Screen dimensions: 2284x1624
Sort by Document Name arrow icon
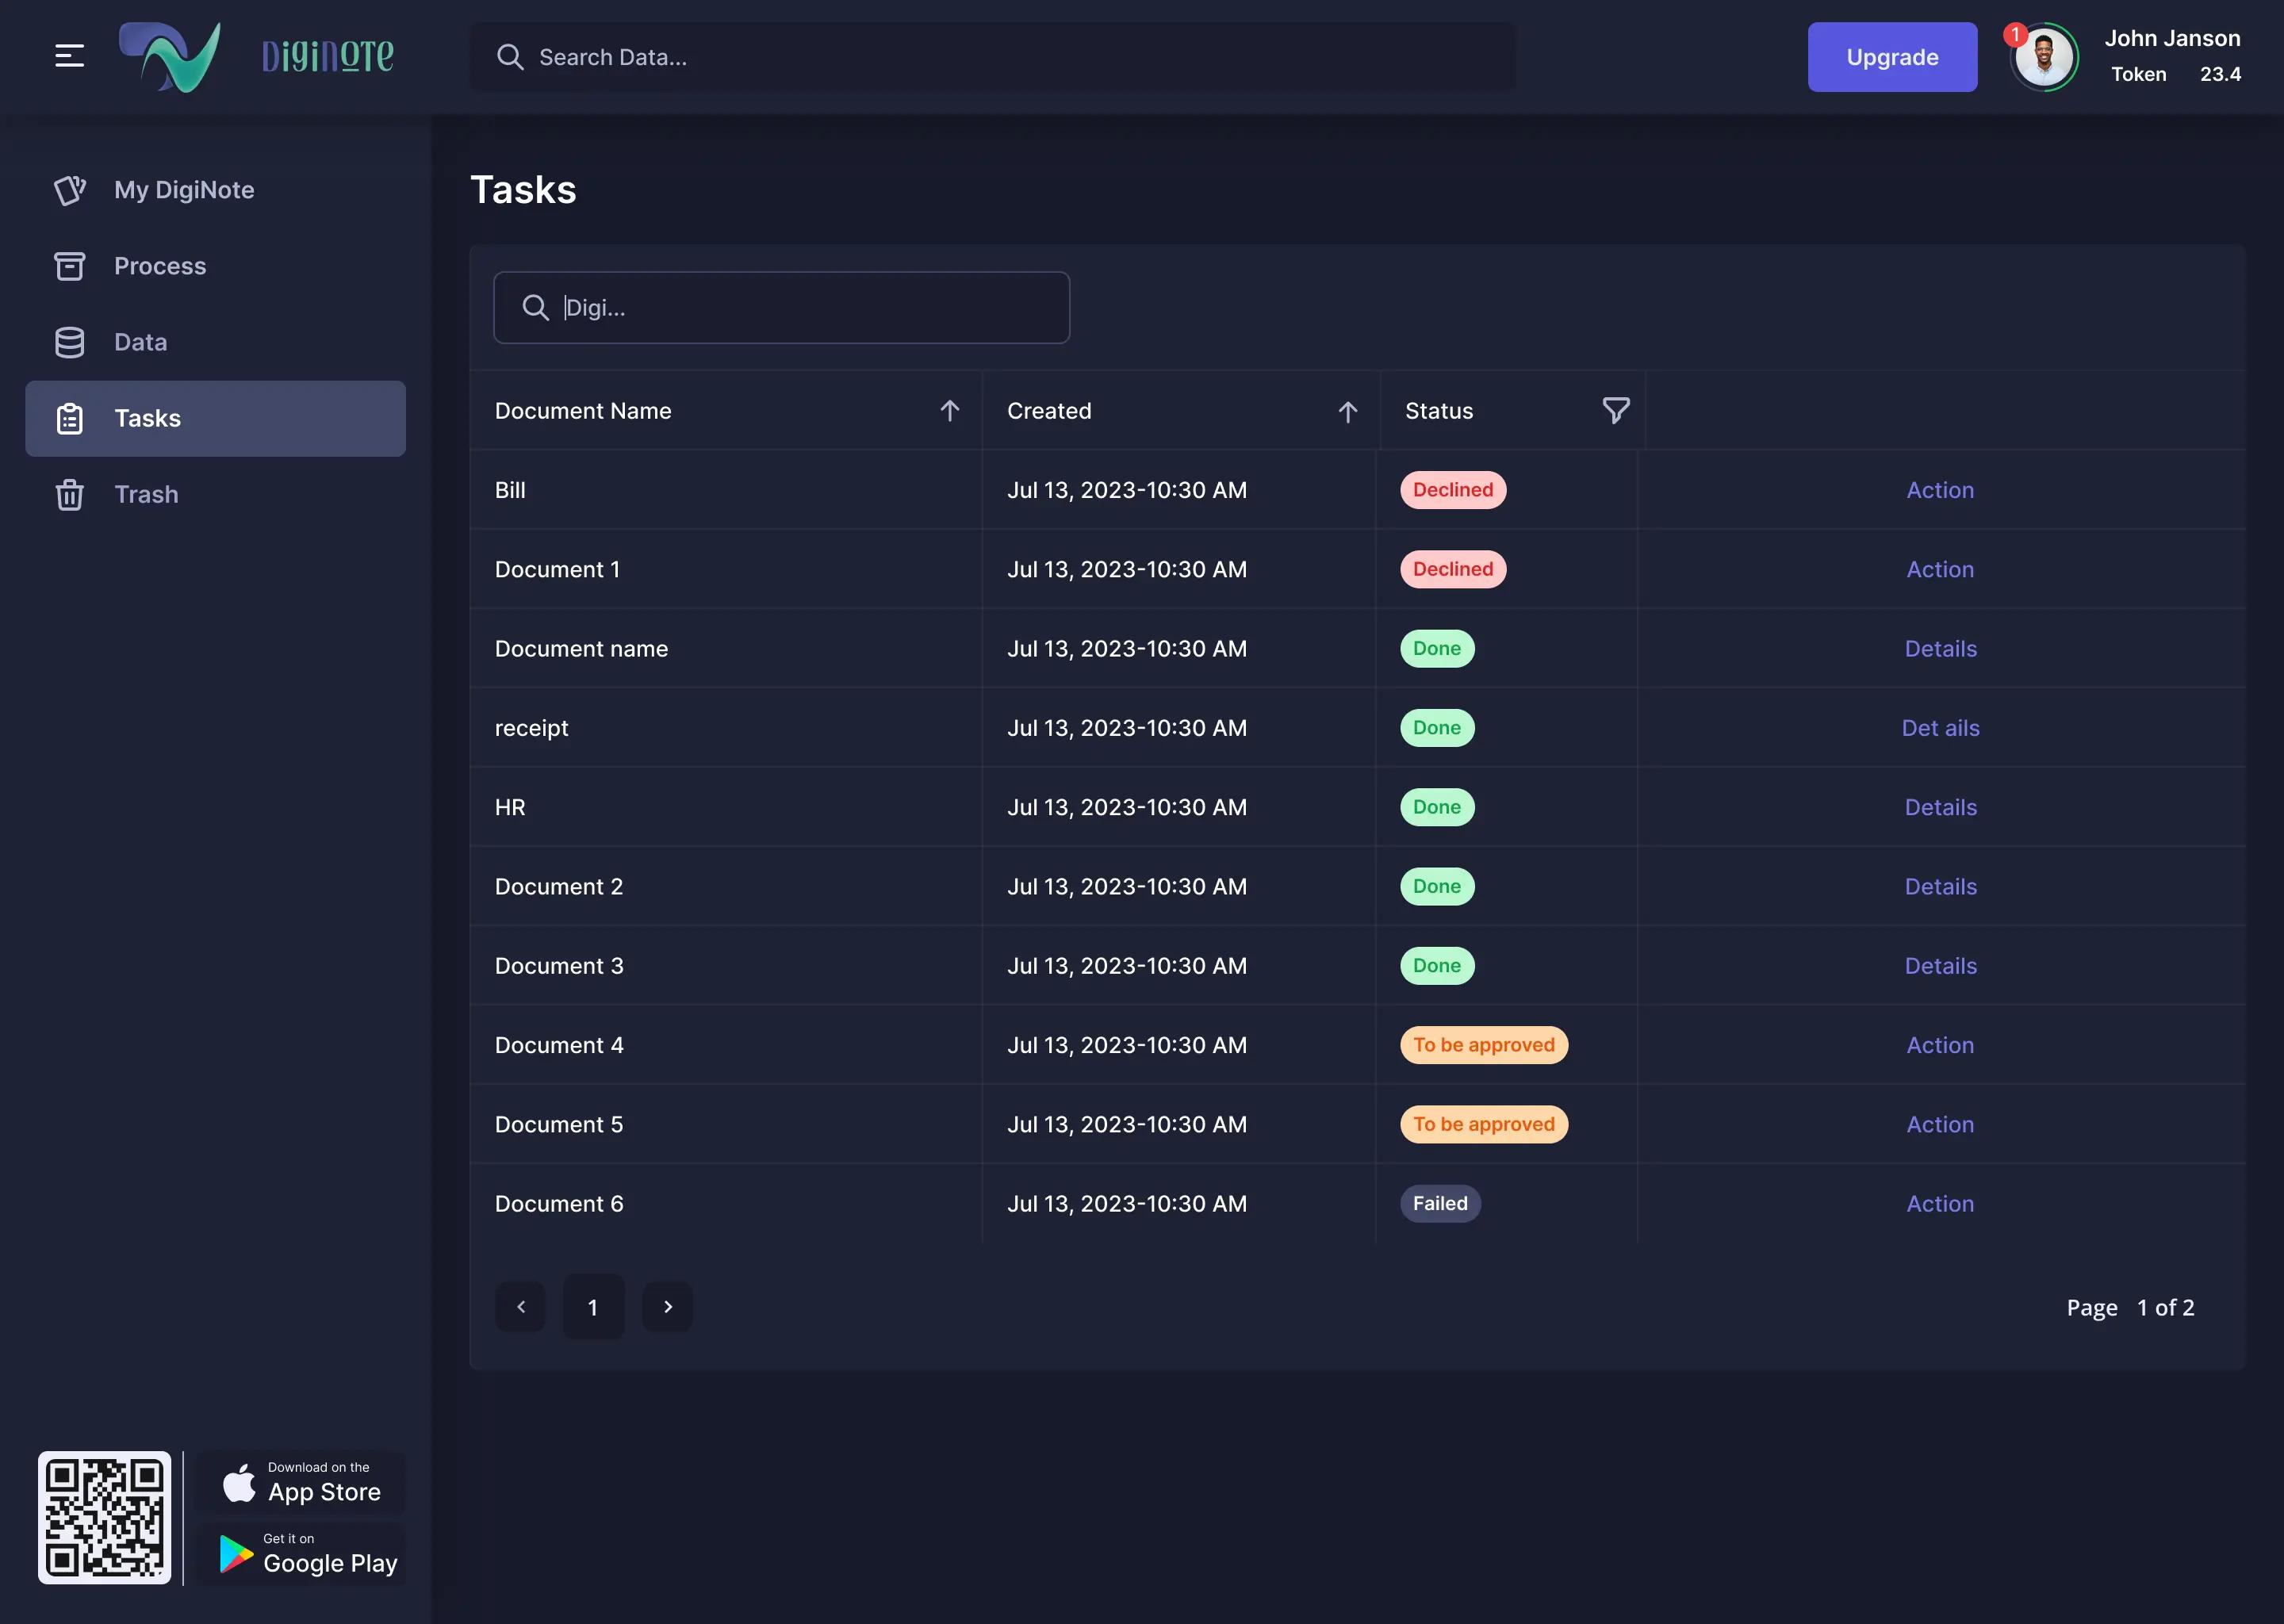click(949, 410)
